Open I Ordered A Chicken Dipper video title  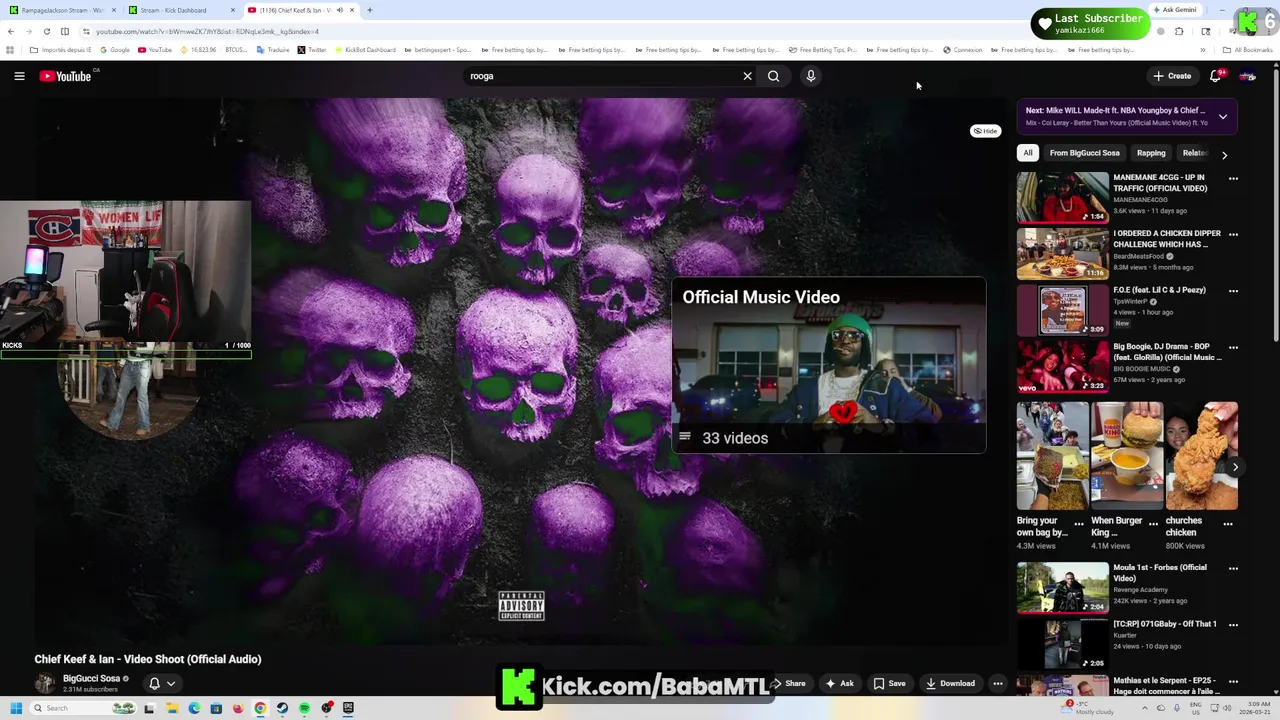coord(1167,239)
